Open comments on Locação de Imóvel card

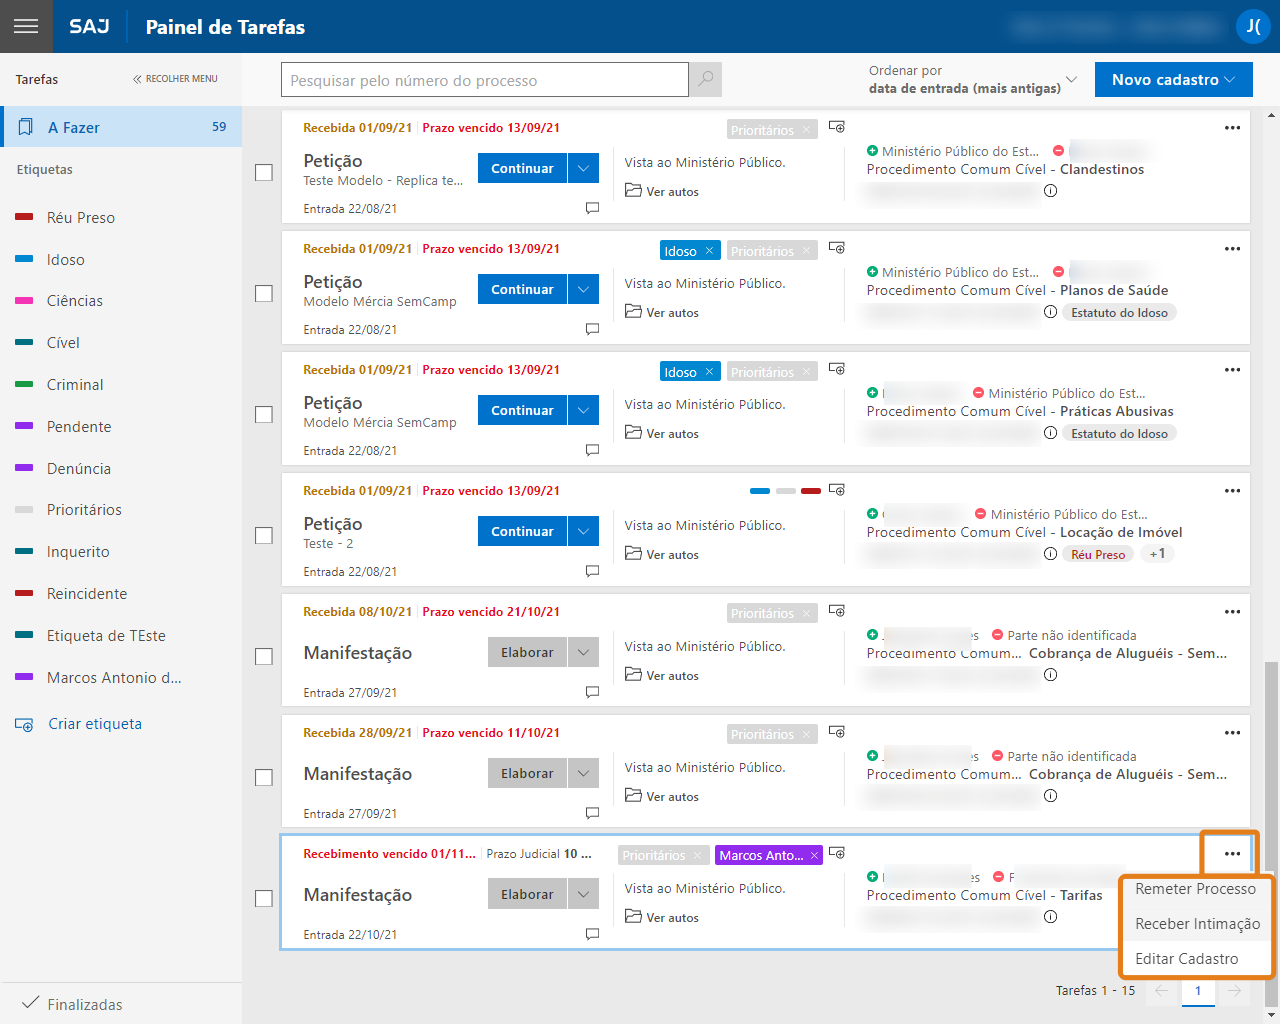(592, 571)
